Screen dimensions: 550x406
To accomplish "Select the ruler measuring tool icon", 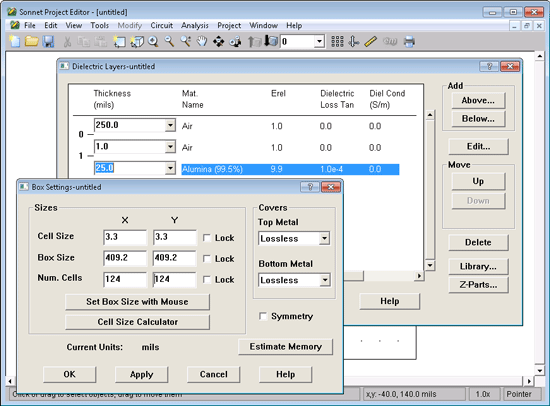I will (370, 42).
